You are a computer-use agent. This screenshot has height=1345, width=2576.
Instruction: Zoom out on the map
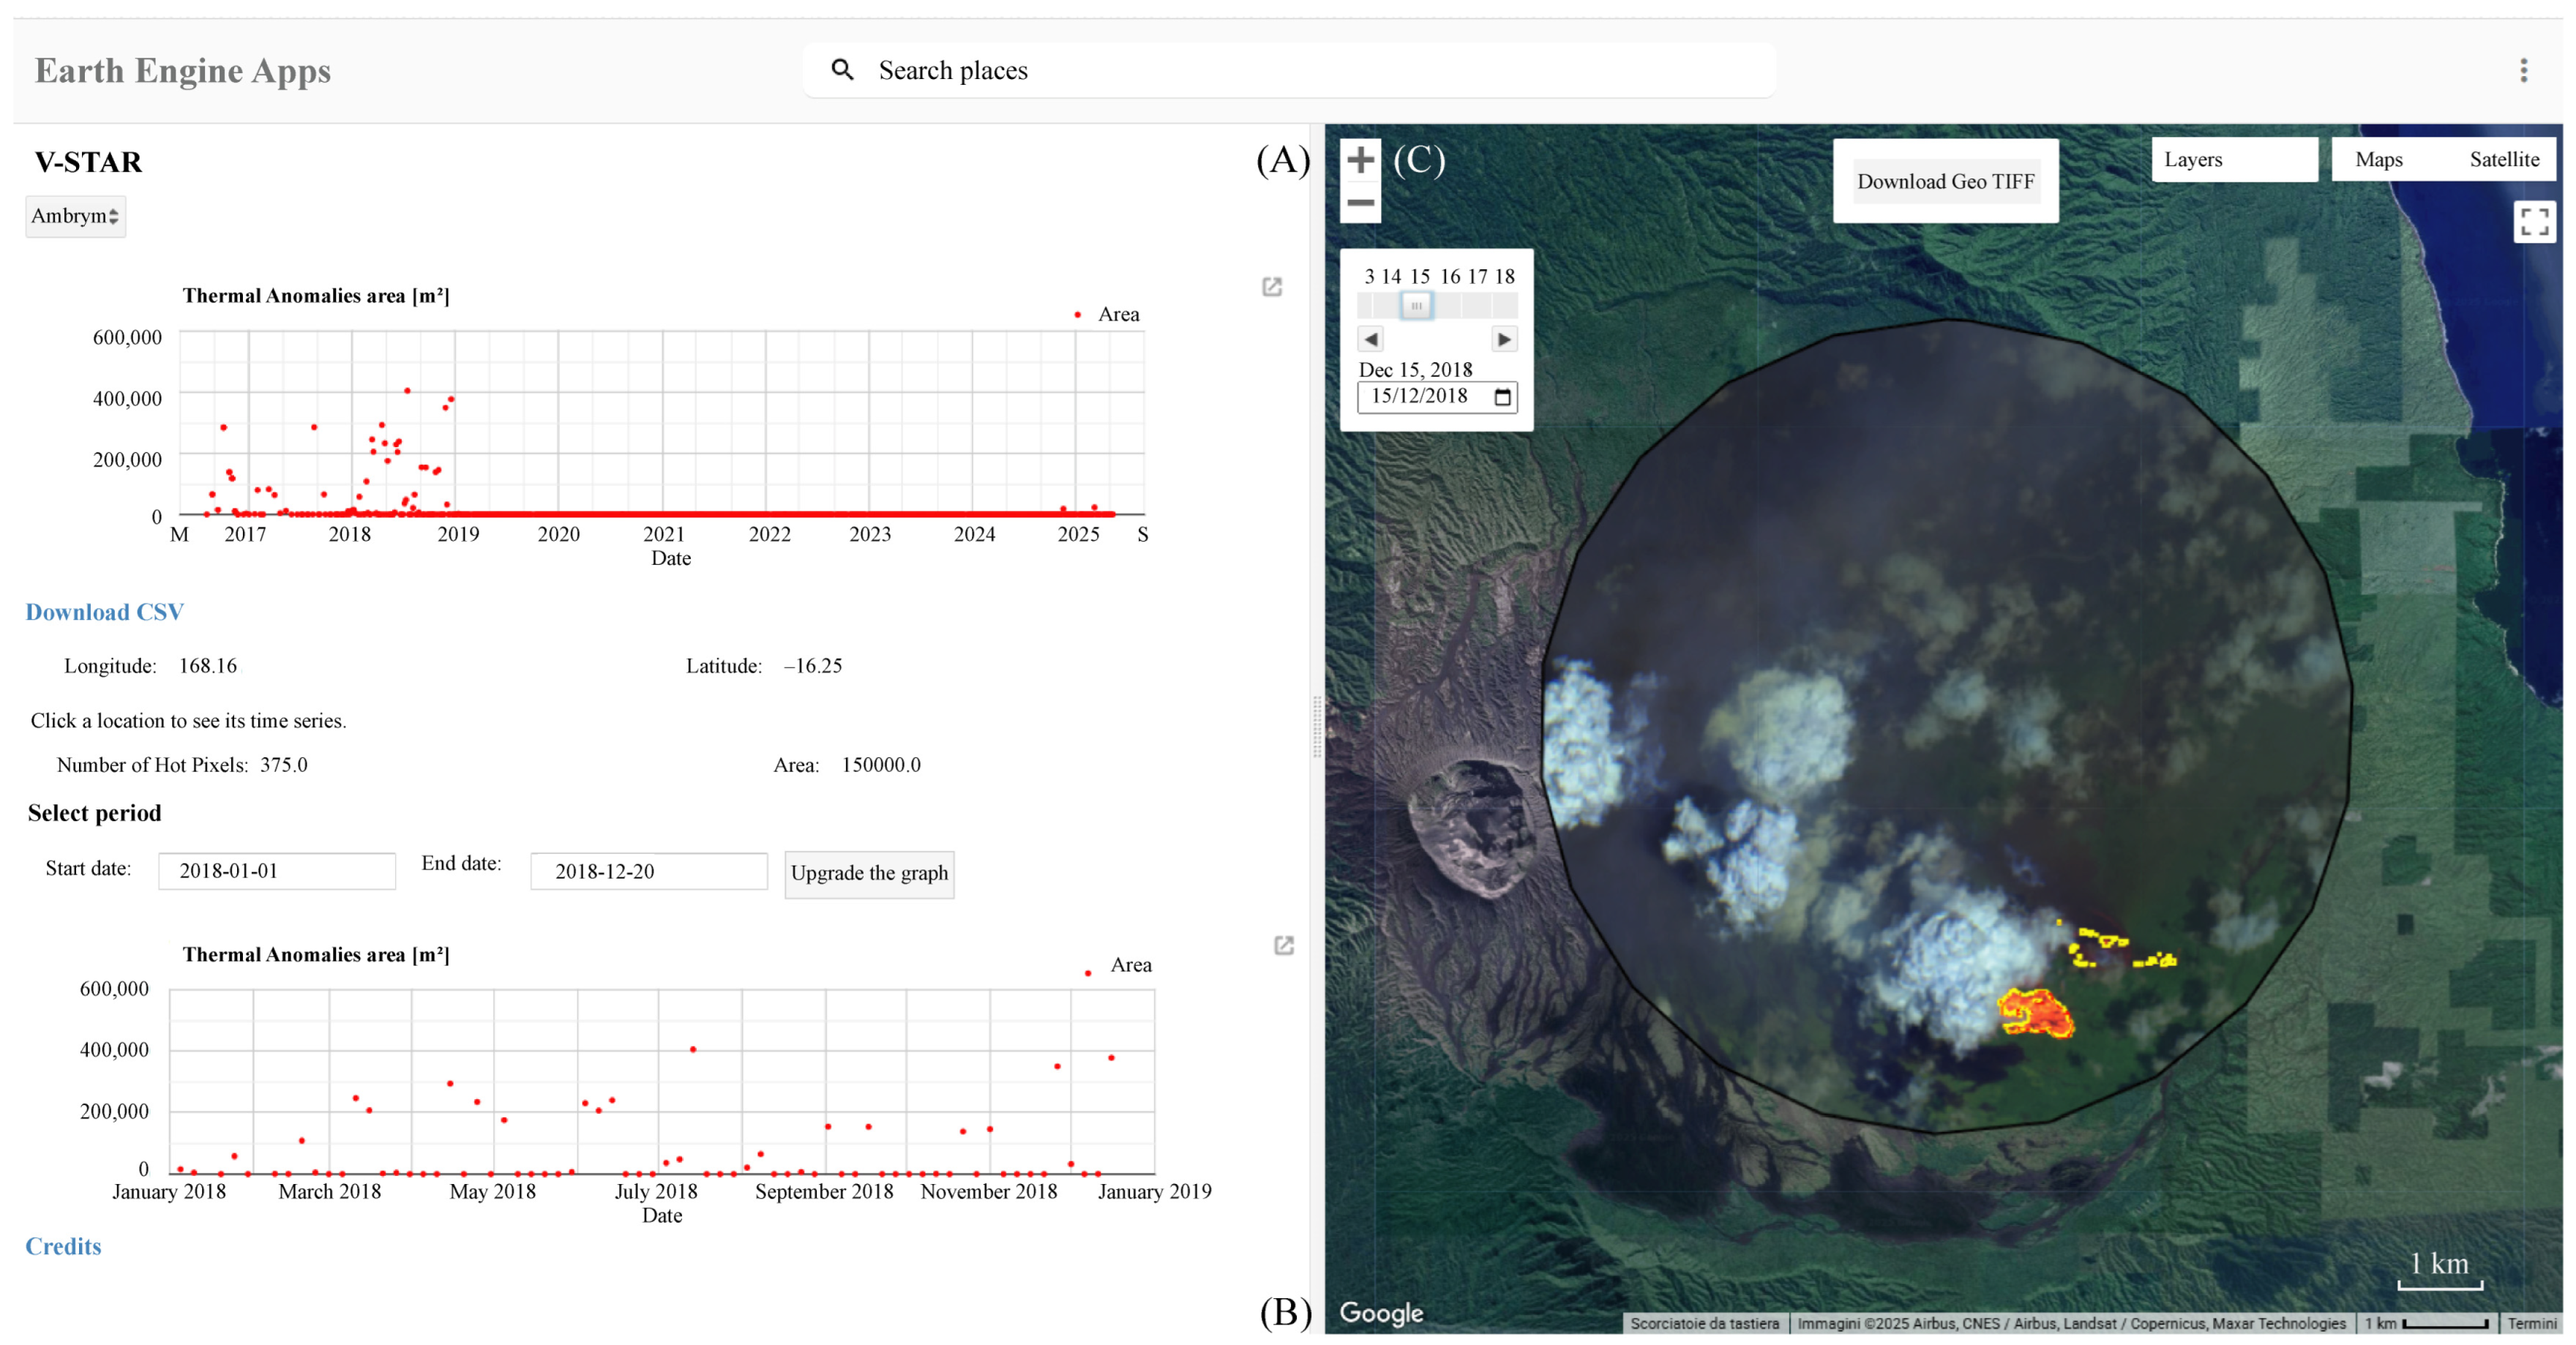1360,202
